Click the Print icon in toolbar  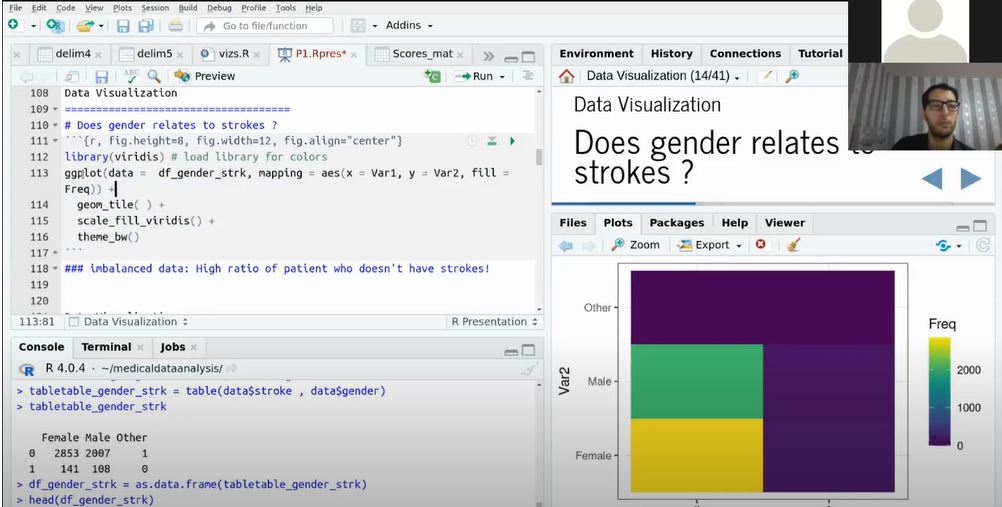click(176, 26)
